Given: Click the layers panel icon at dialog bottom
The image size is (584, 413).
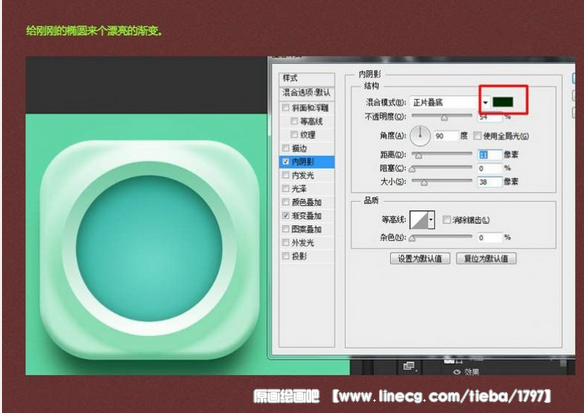Looking at the screenshot, I should click(x=409, y=366).
